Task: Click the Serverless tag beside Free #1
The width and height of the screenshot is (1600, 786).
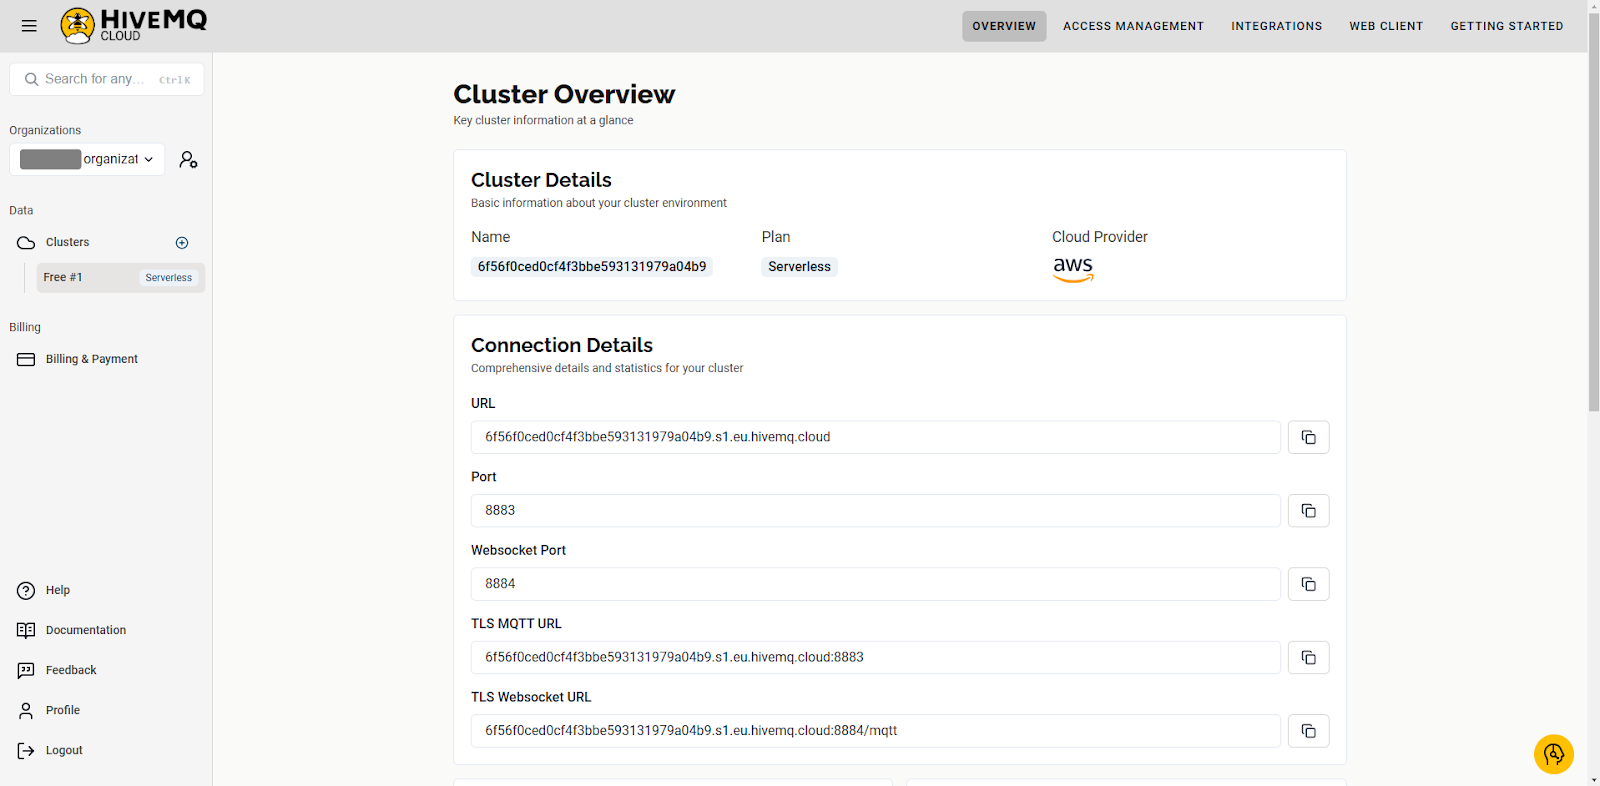Action: click(x=168, y=278)
